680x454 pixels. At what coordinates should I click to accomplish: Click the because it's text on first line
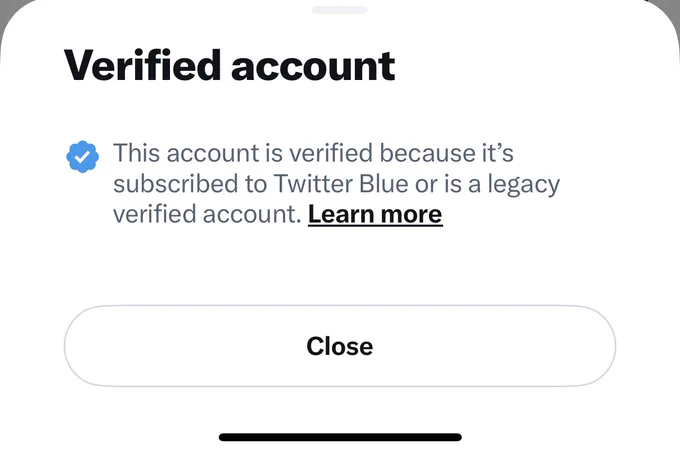click(x=447, y=153)
